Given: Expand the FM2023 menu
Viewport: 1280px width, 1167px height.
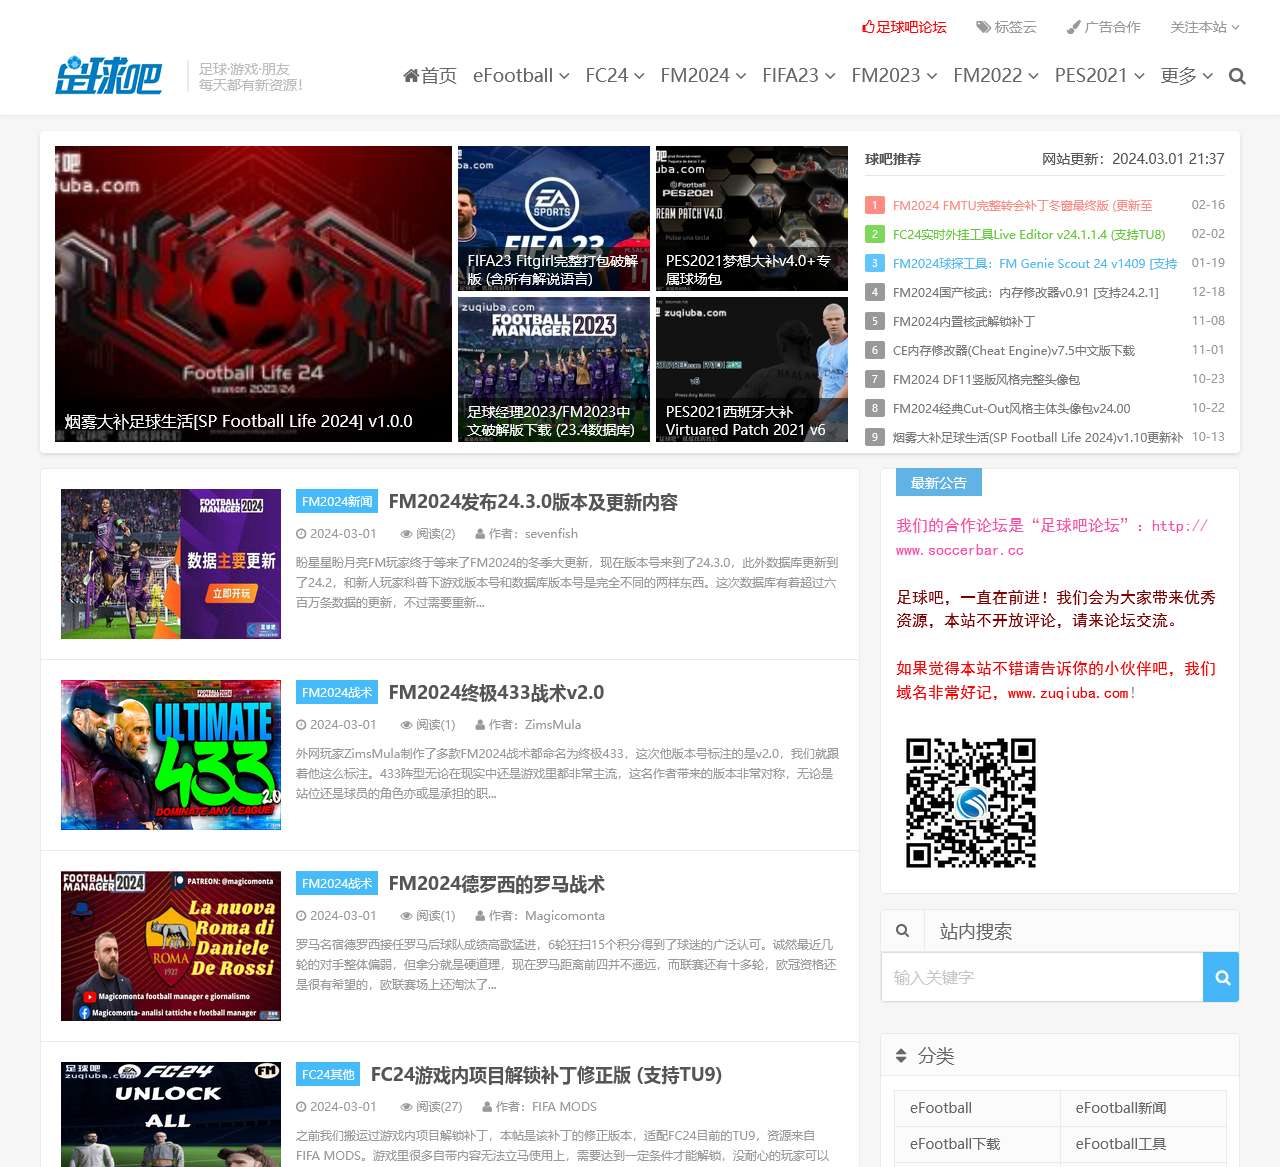Looking at the screenshot, I should (x=894, y=76).
